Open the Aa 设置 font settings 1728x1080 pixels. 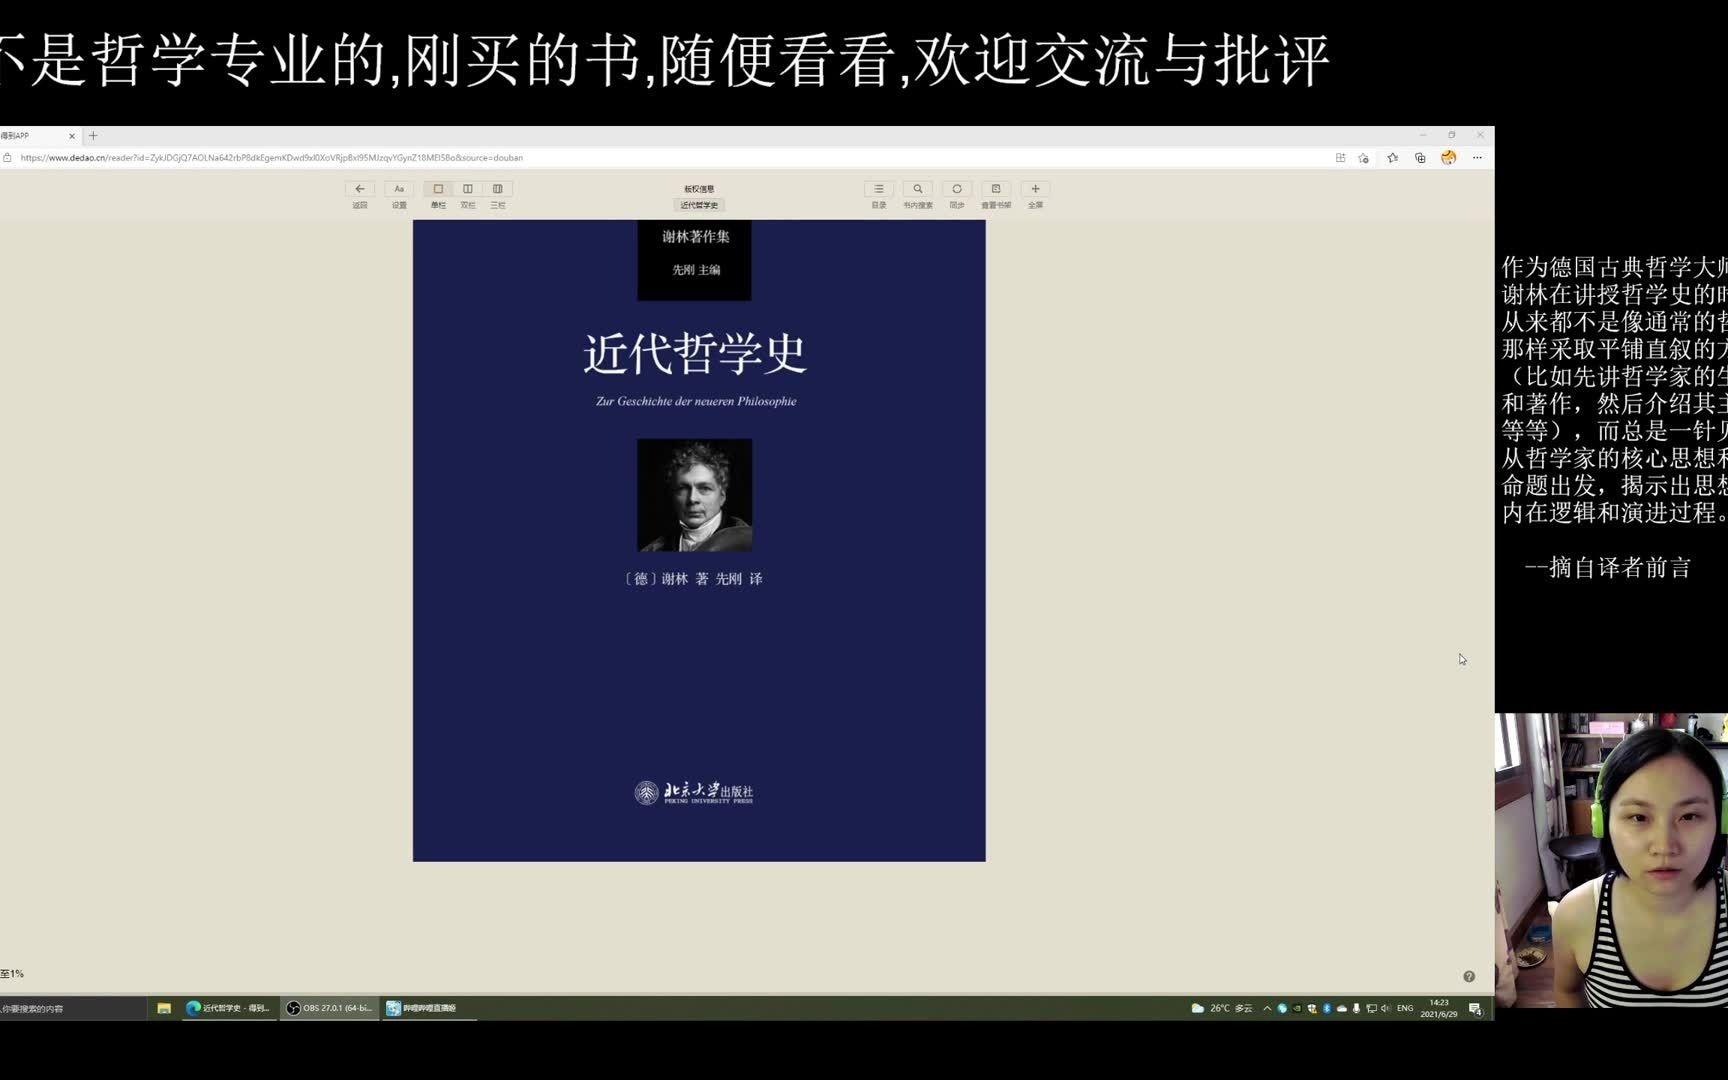399,189
